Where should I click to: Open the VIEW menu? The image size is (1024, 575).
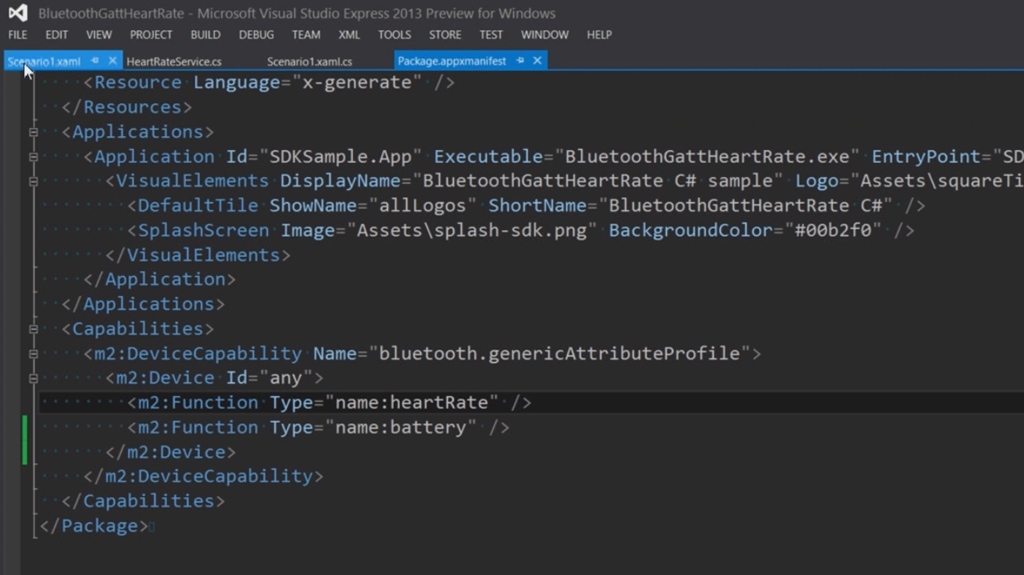click(99, 35)
